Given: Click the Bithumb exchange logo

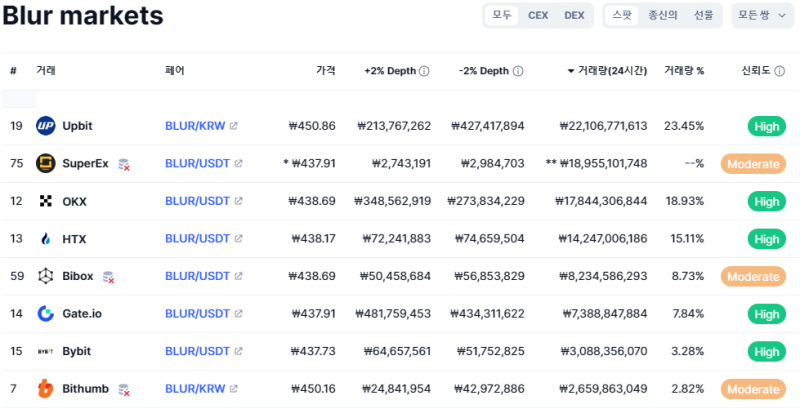Looking at the screenshot, I should (45, 389).
